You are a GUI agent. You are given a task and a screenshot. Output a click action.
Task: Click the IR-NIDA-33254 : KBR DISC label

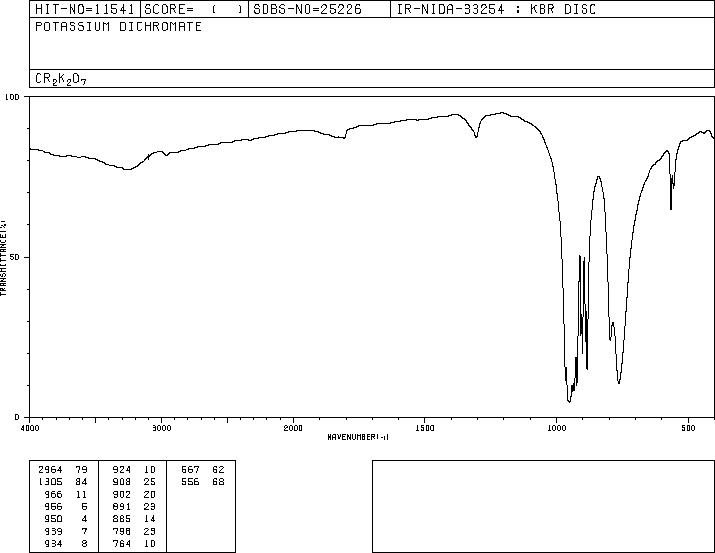[496, 9]
